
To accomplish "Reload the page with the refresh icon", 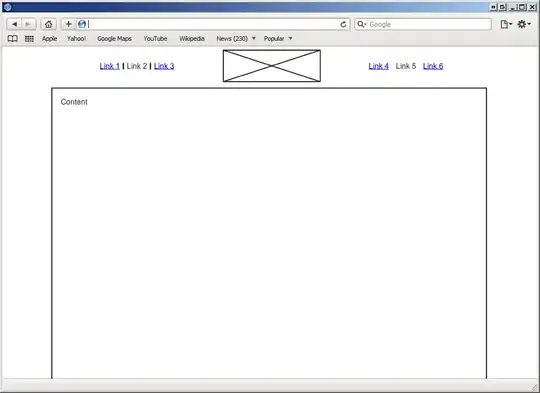I will (343, 24).
